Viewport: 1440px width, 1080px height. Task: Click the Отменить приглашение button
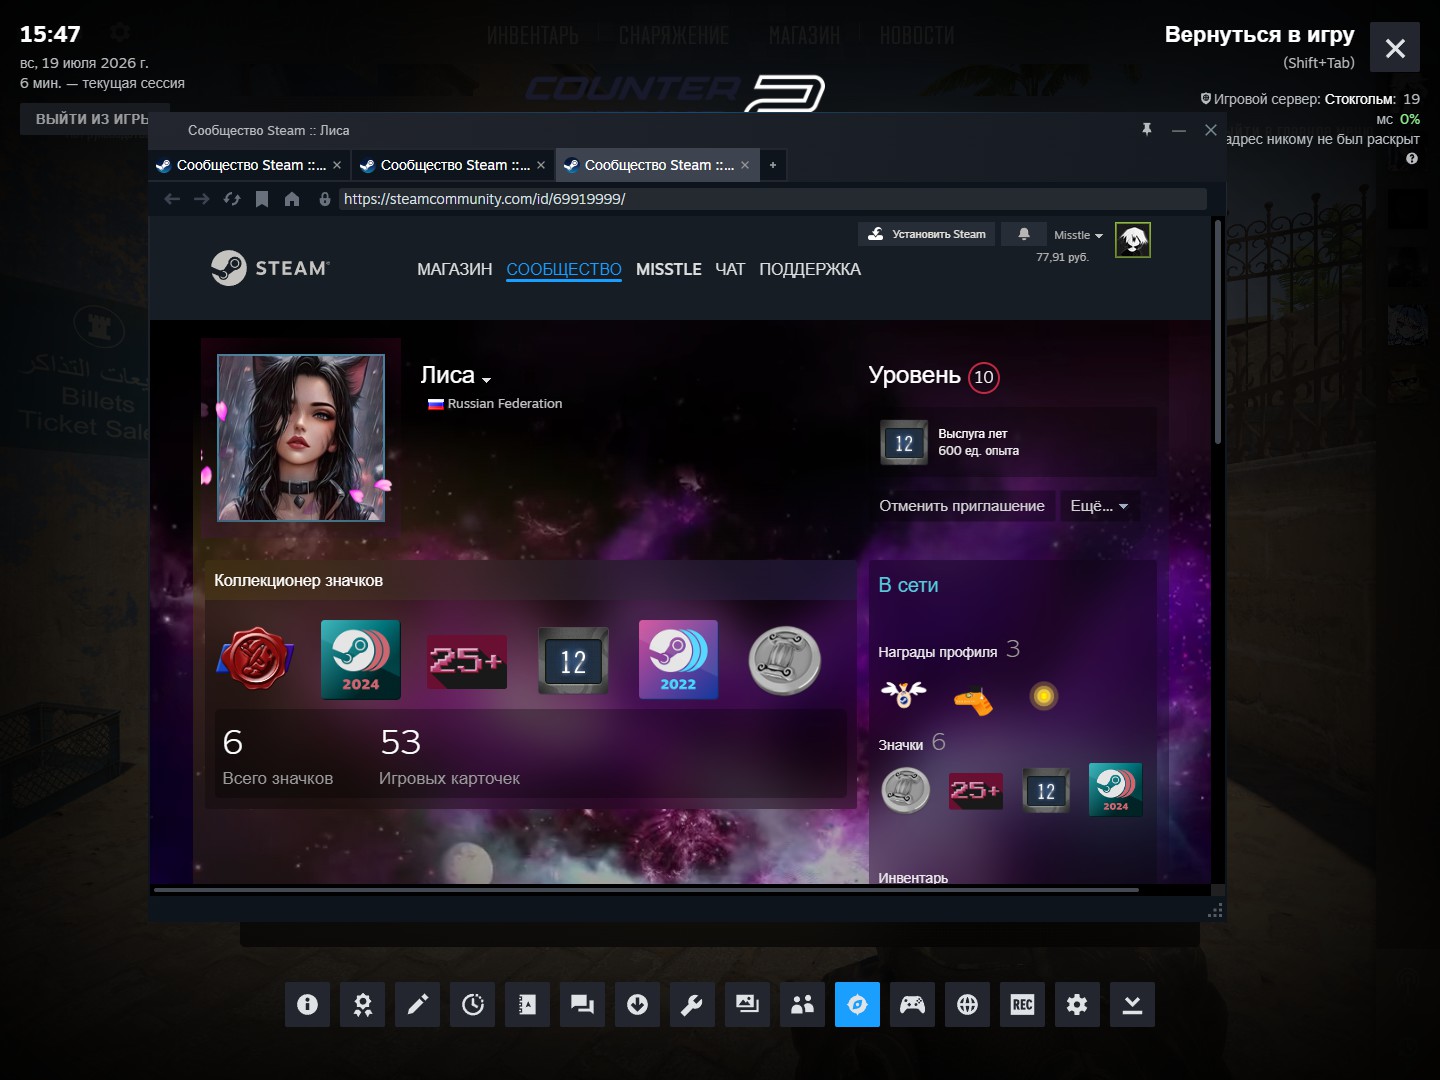962,506
